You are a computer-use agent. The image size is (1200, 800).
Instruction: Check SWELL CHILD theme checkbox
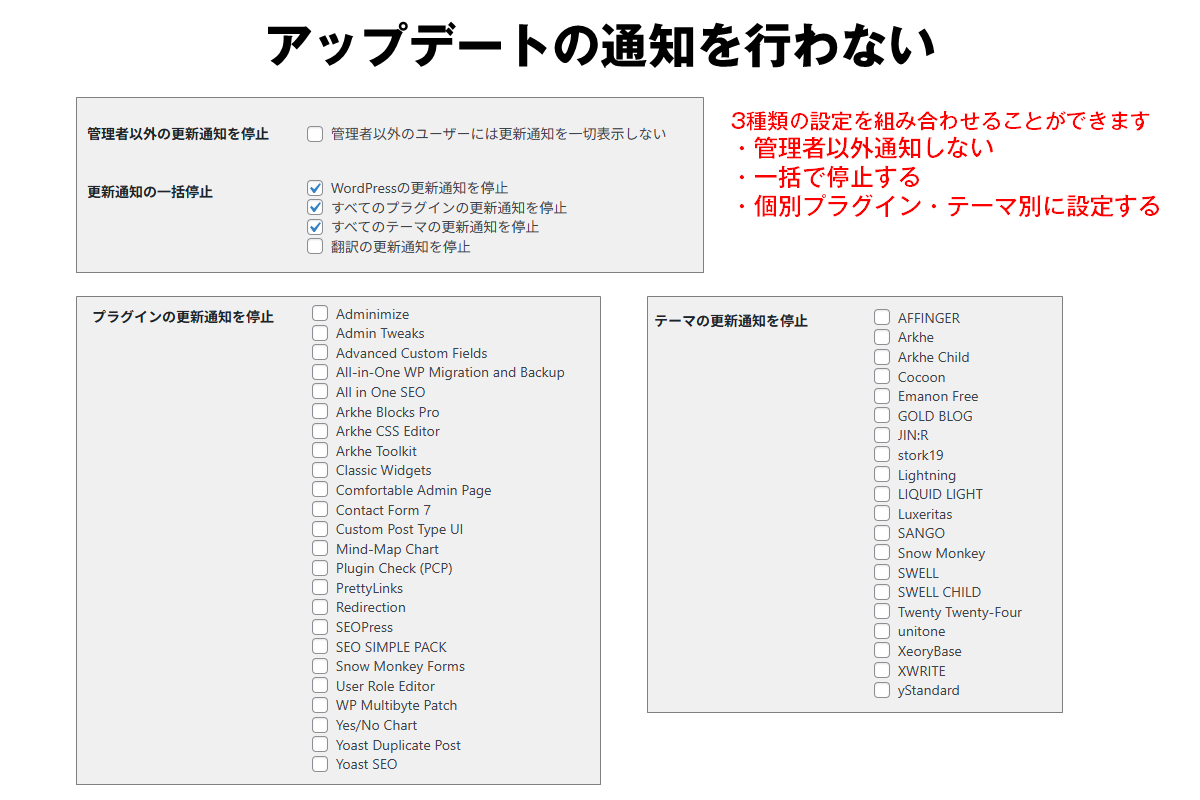coord(882,592)
